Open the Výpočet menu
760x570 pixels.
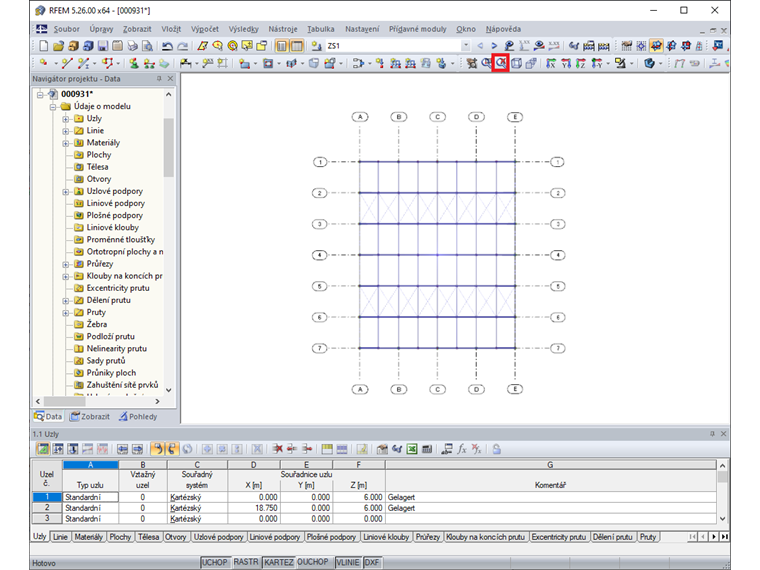[205, 29]
